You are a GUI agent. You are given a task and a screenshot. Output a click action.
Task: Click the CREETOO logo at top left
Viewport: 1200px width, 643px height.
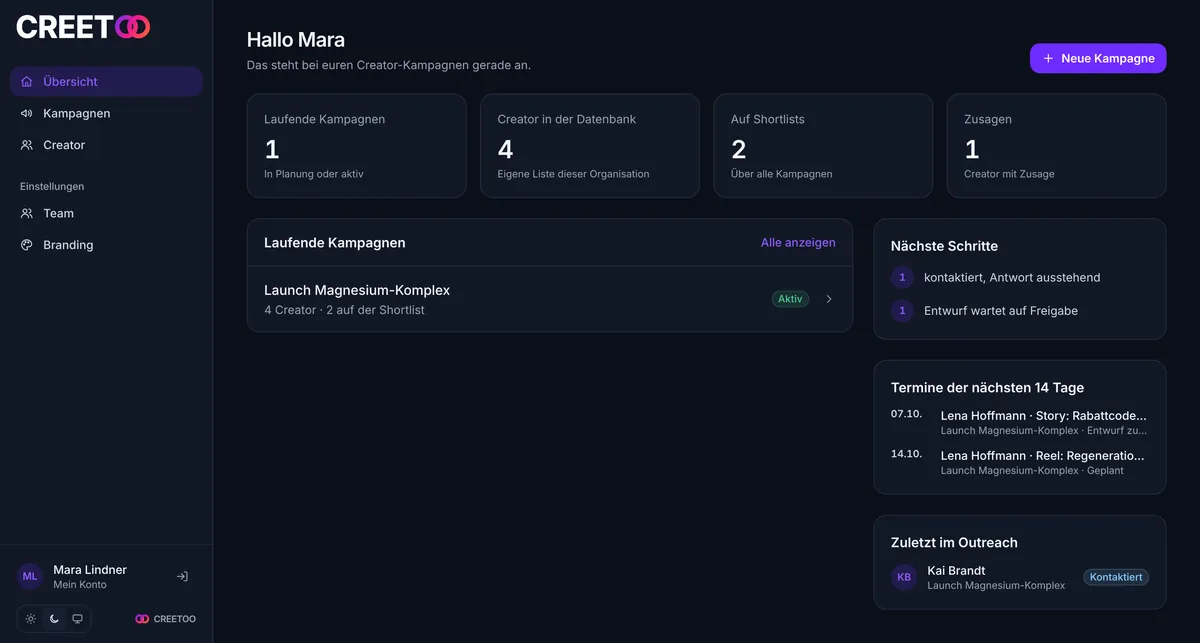83,27
